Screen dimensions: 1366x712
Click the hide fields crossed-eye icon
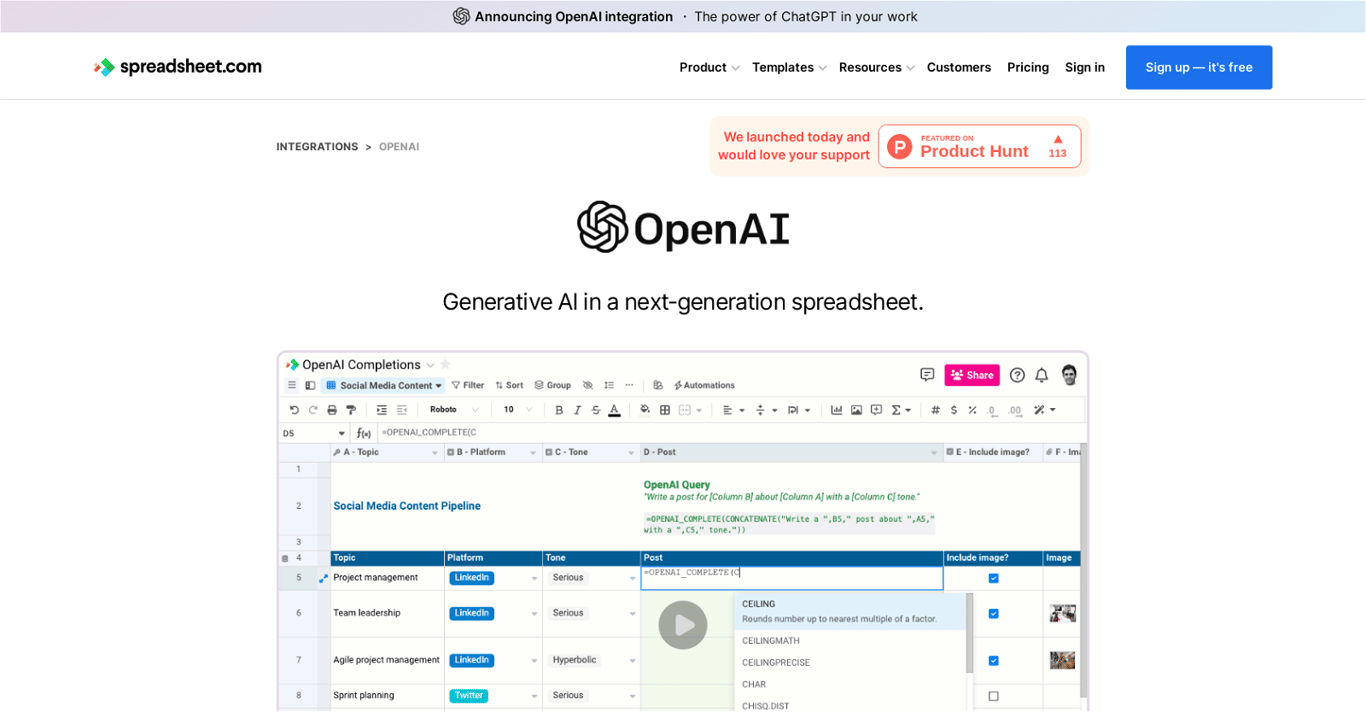point(588,385)
